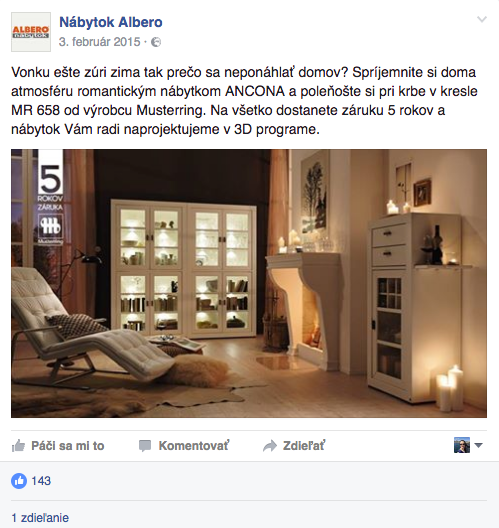Click the Zdieľať share button

point(294,446)
